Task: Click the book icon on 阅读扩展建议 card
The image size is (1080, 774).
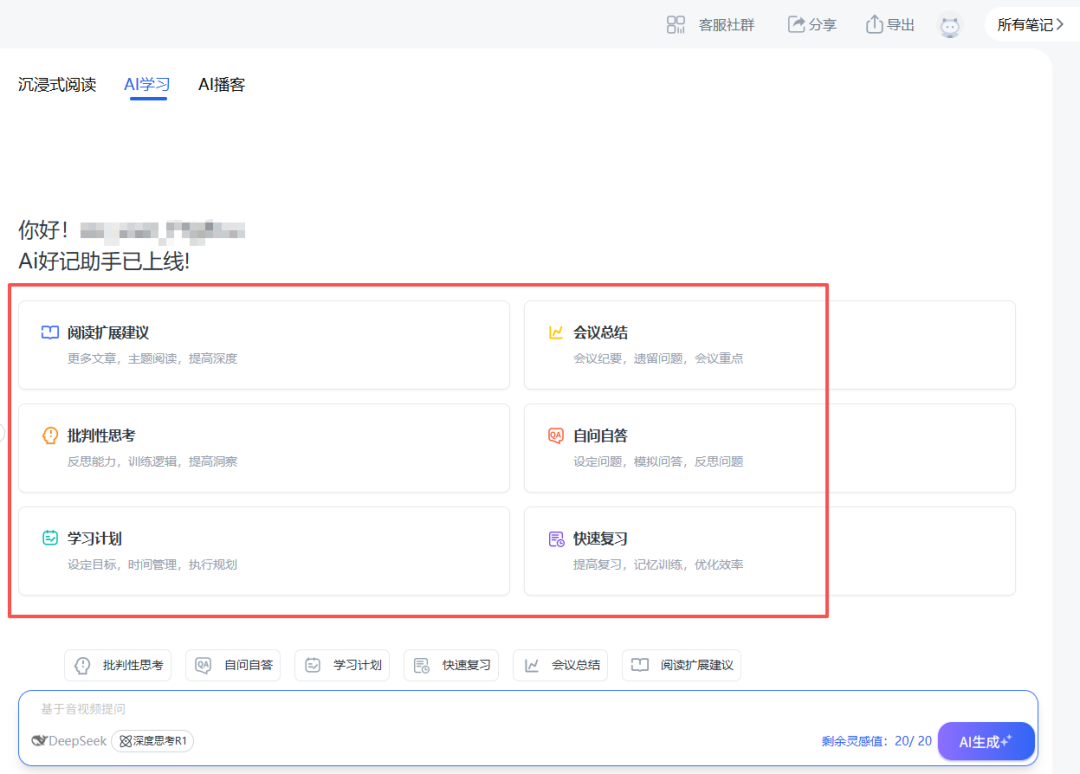Action: coord(50,333)
